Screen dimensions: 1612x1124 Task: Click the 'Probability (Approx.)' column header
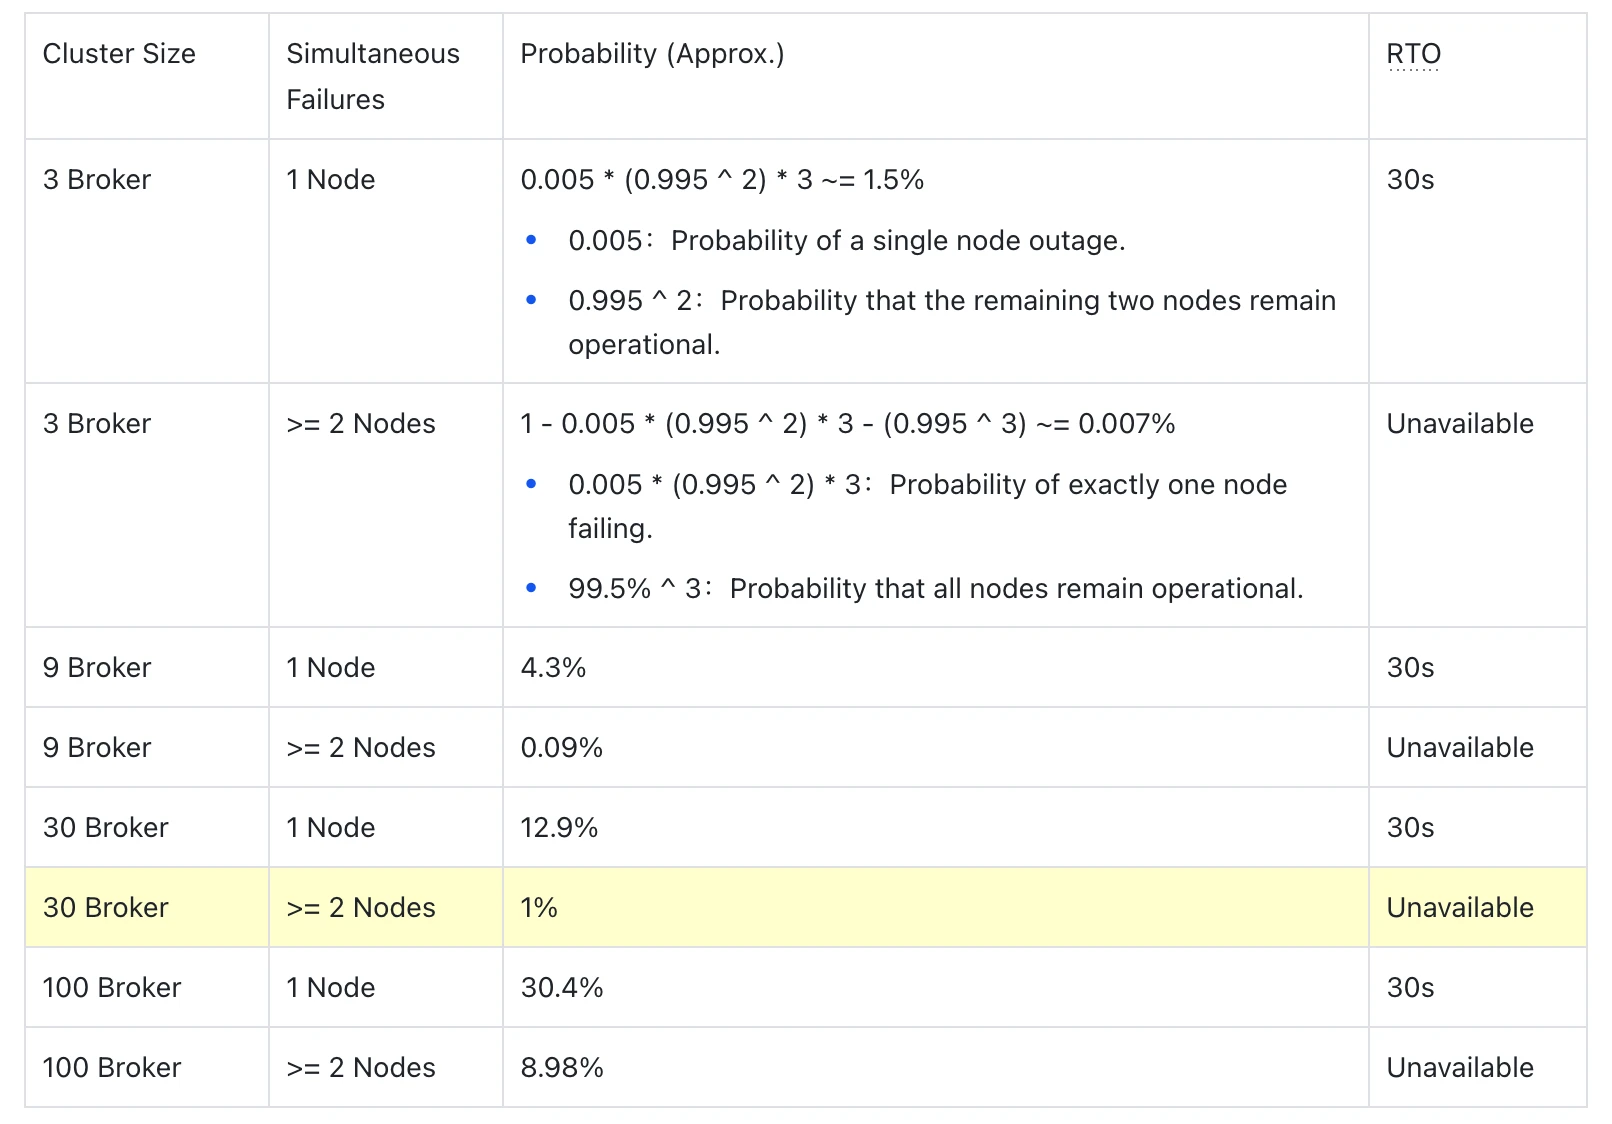(652, 54)
